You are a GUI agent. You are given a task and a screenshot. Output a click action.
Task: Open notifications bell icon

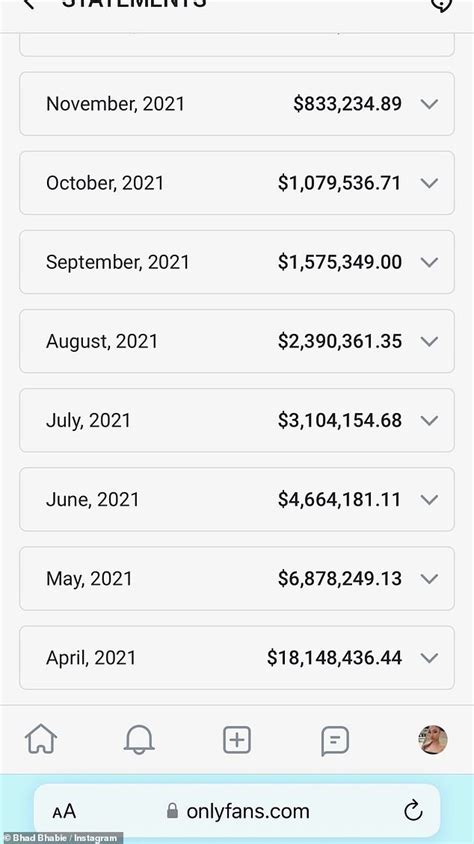[139, 740]
